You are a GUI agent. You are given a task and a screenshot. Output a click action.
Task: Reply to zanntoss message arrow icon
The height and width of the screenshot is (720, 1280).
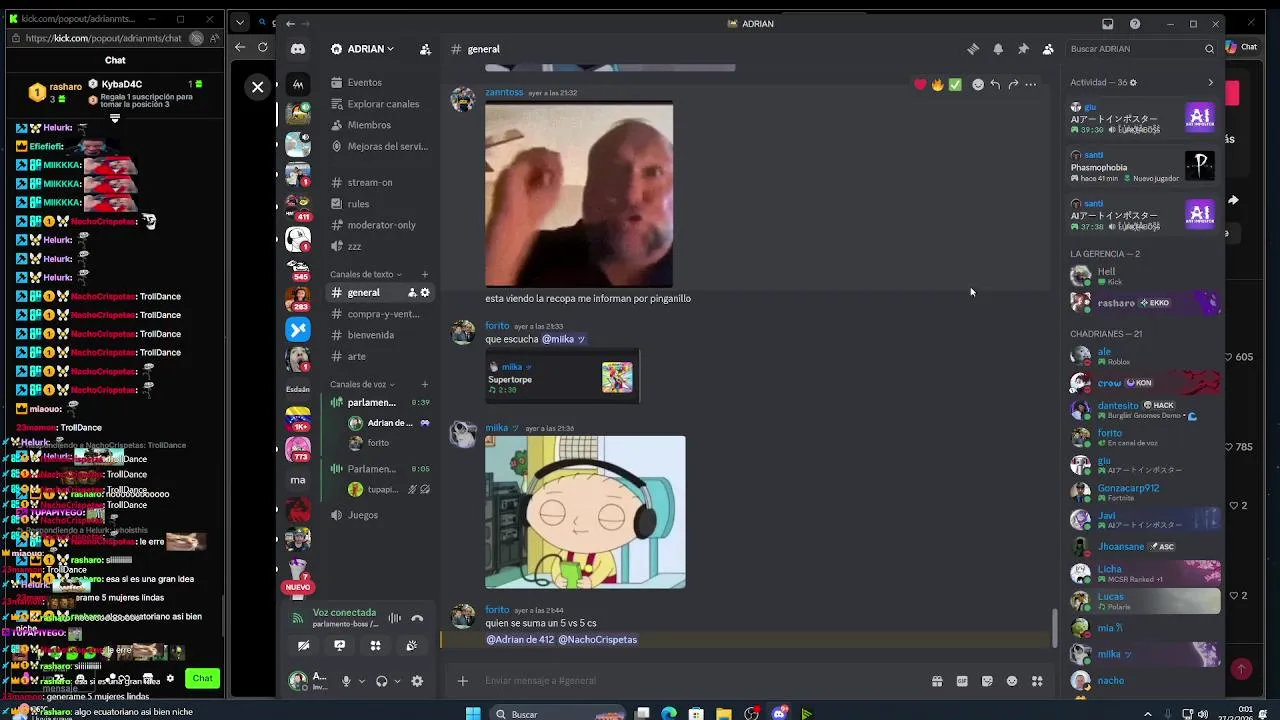995,84
